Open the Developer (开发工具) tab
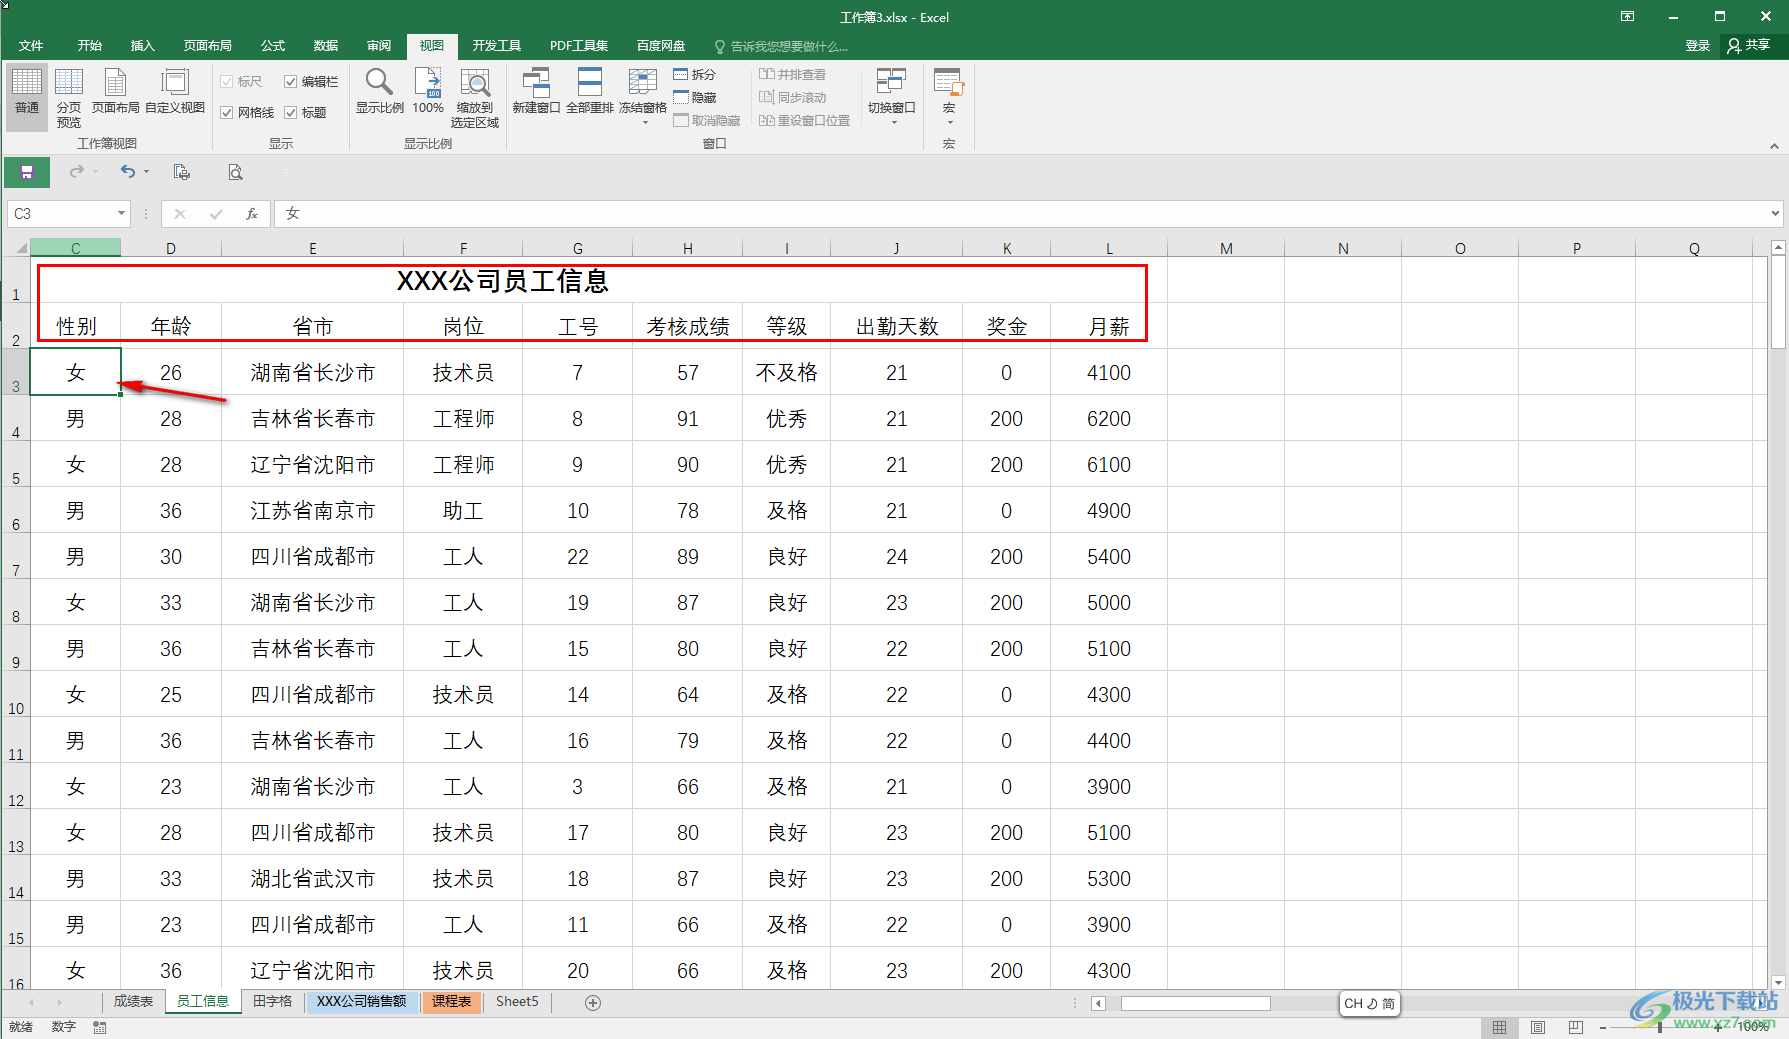The width and height of the screenshot is (1789, 1039). click(497, 46)
